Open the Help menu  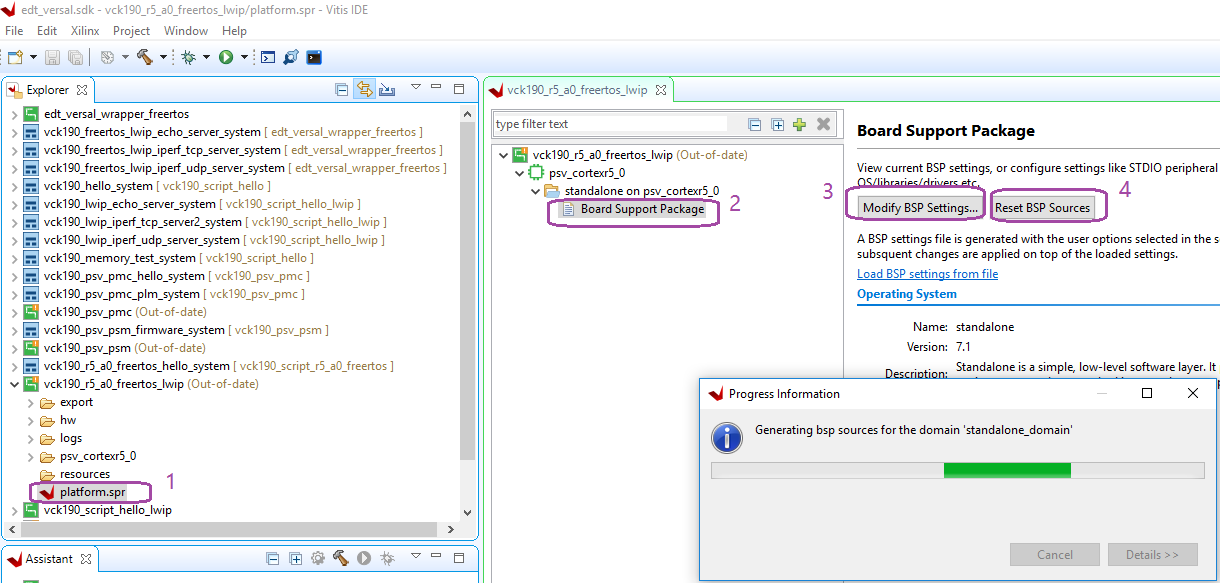(234, 31)
